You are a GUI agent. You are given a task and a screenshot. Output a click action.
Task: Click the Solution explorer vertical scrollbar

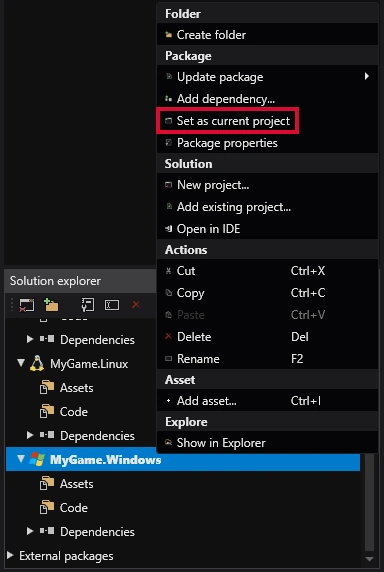(x=369, y=509)
